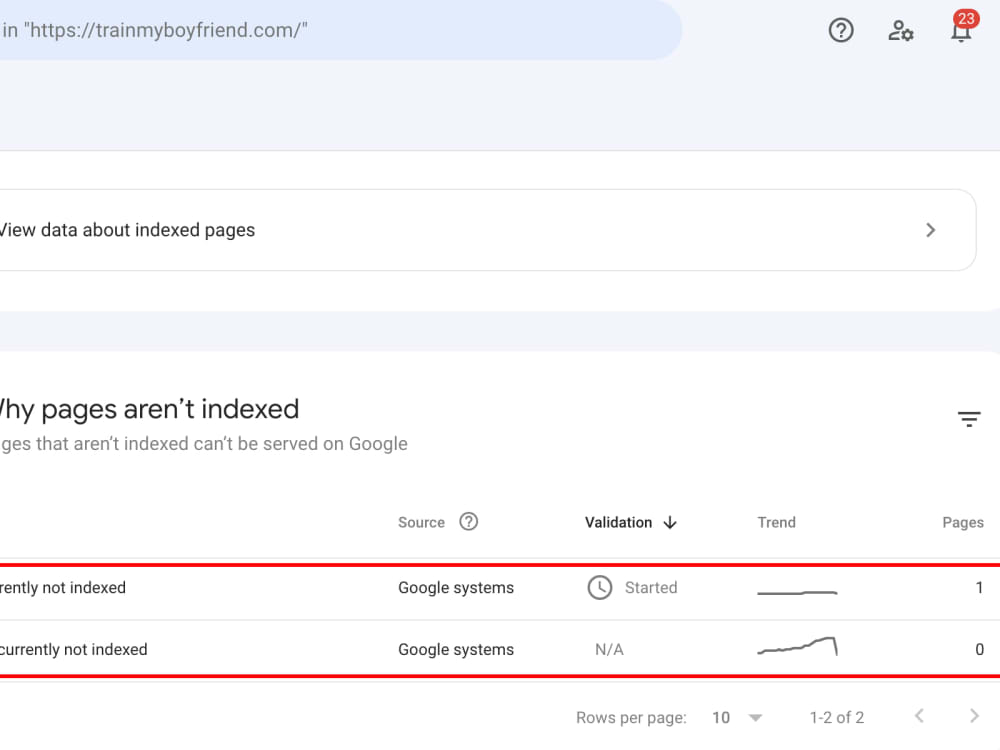Image resolution: width=1000 pixels, height=750 pixels.
Task: Open the chevron beside View data about indexed pages
Action: [931, 230]
